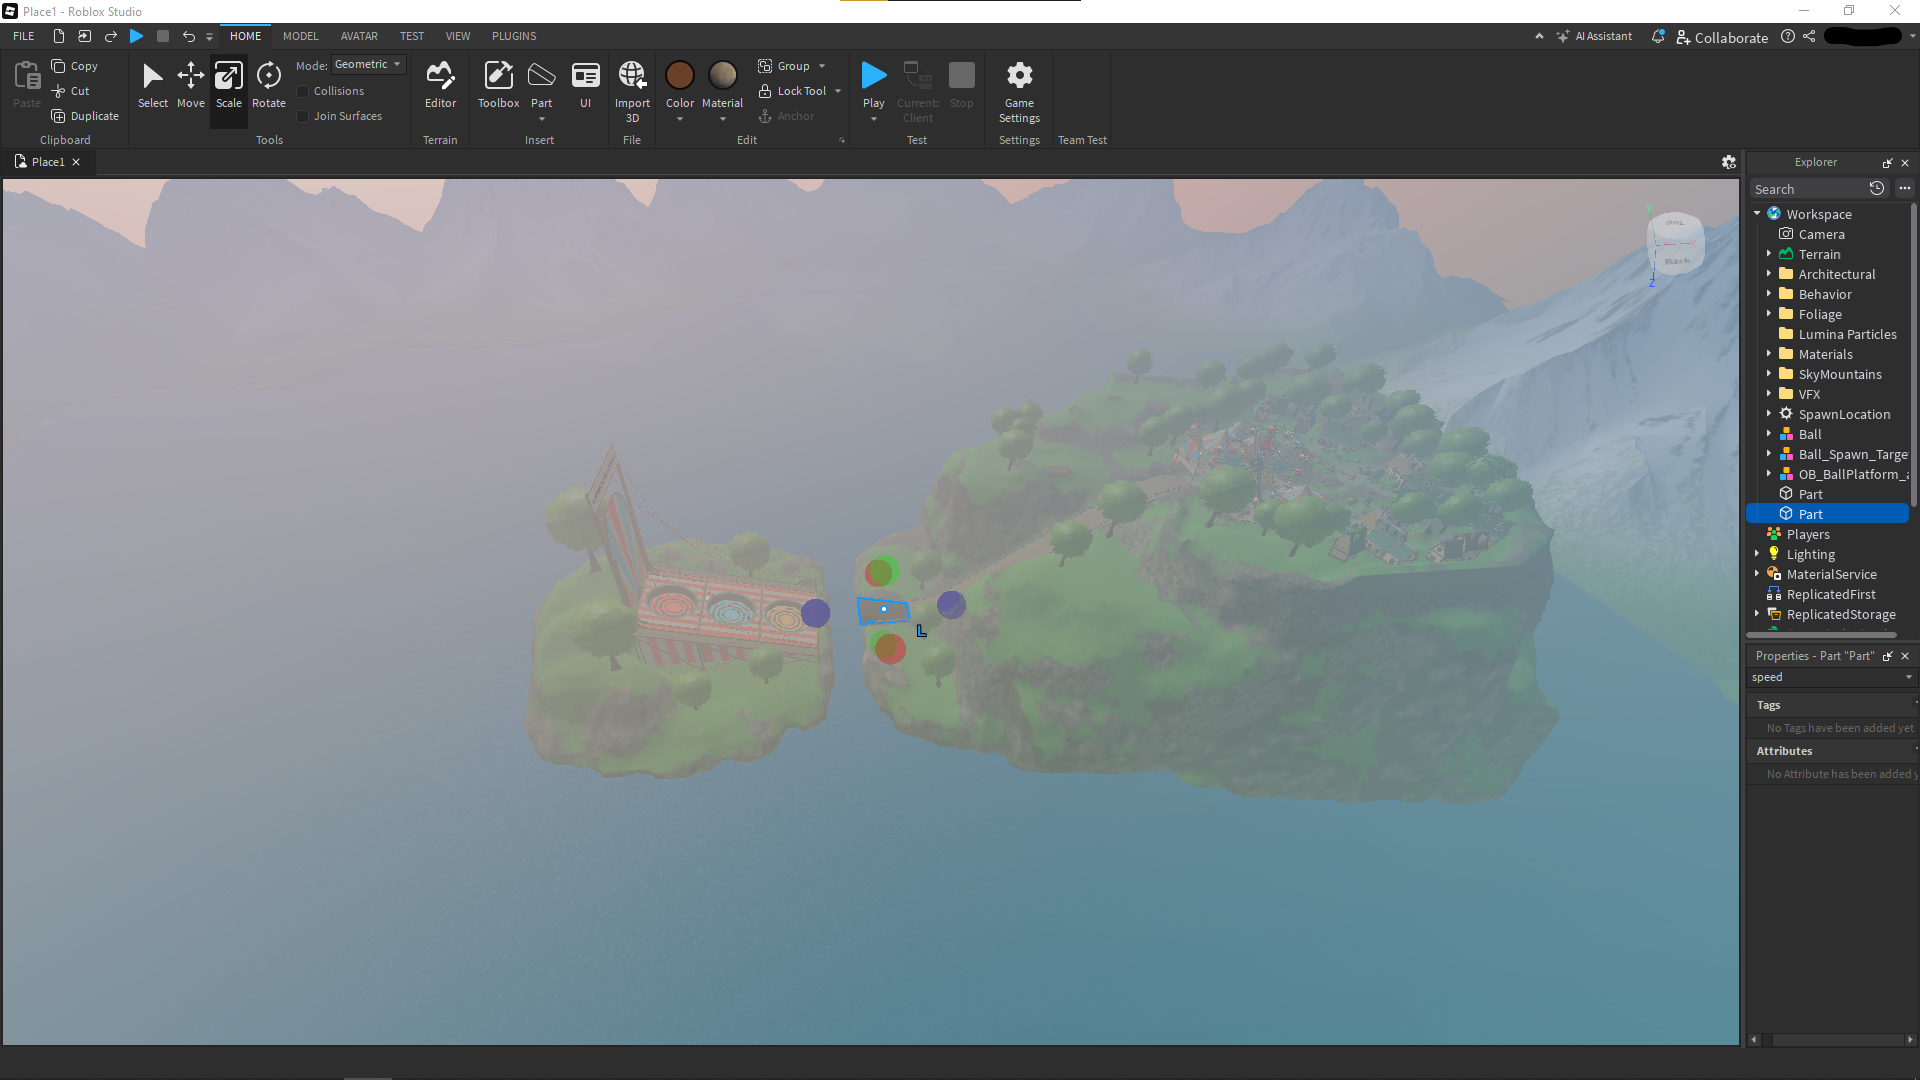The width and height of the screenshot is (1920, 1080).
Task: Click the Explorer Search field
Action: [1810, 189]
